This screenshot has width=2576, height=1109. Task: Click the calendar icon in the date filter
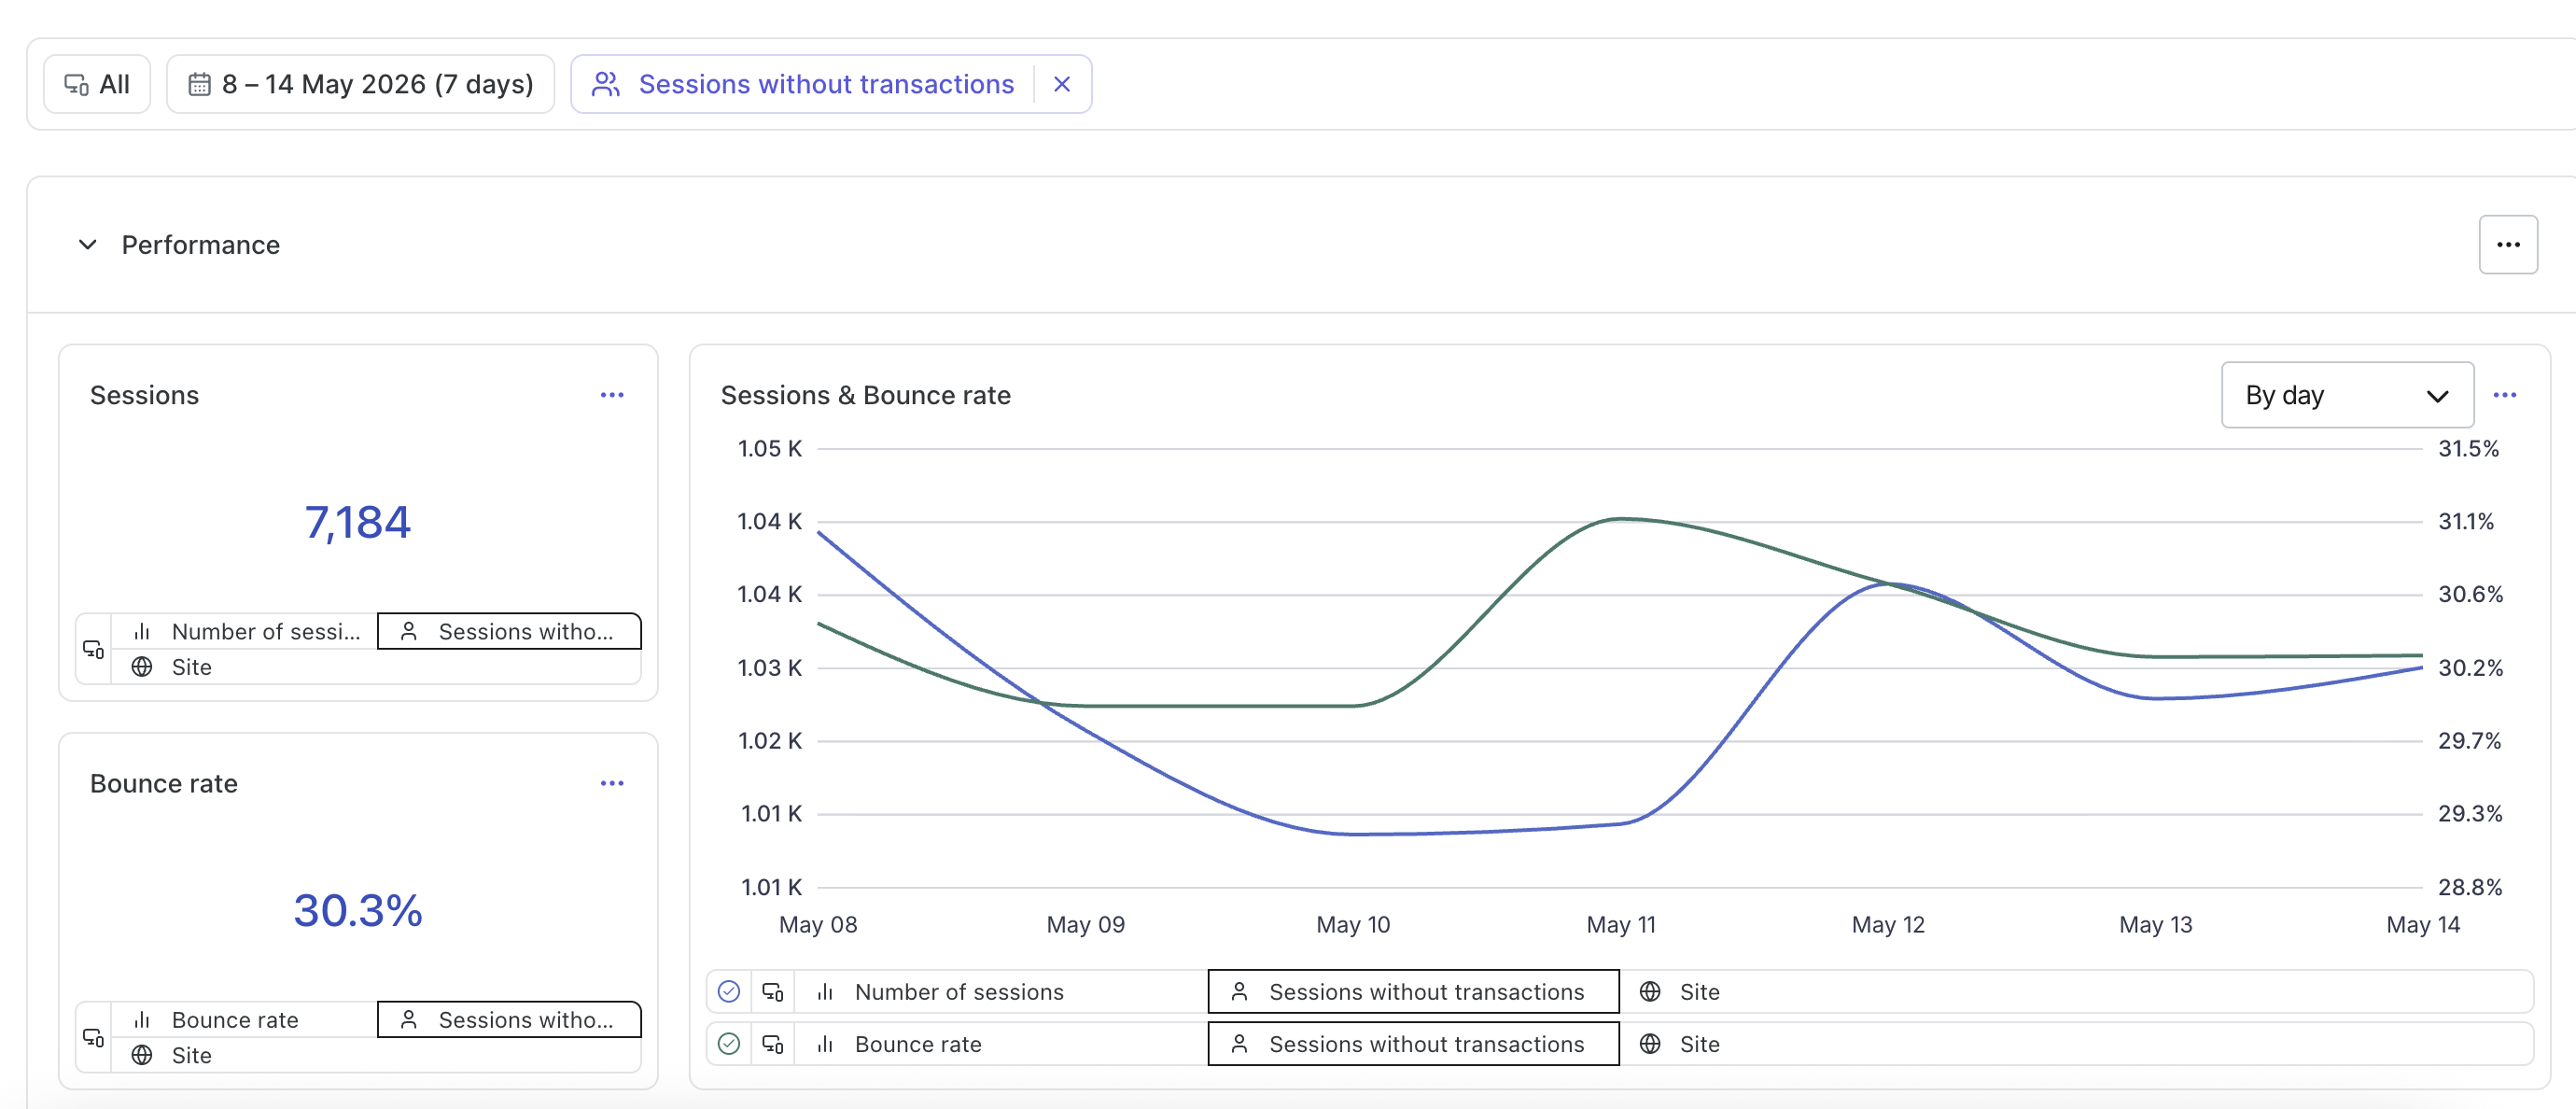(x=200, y=84)
